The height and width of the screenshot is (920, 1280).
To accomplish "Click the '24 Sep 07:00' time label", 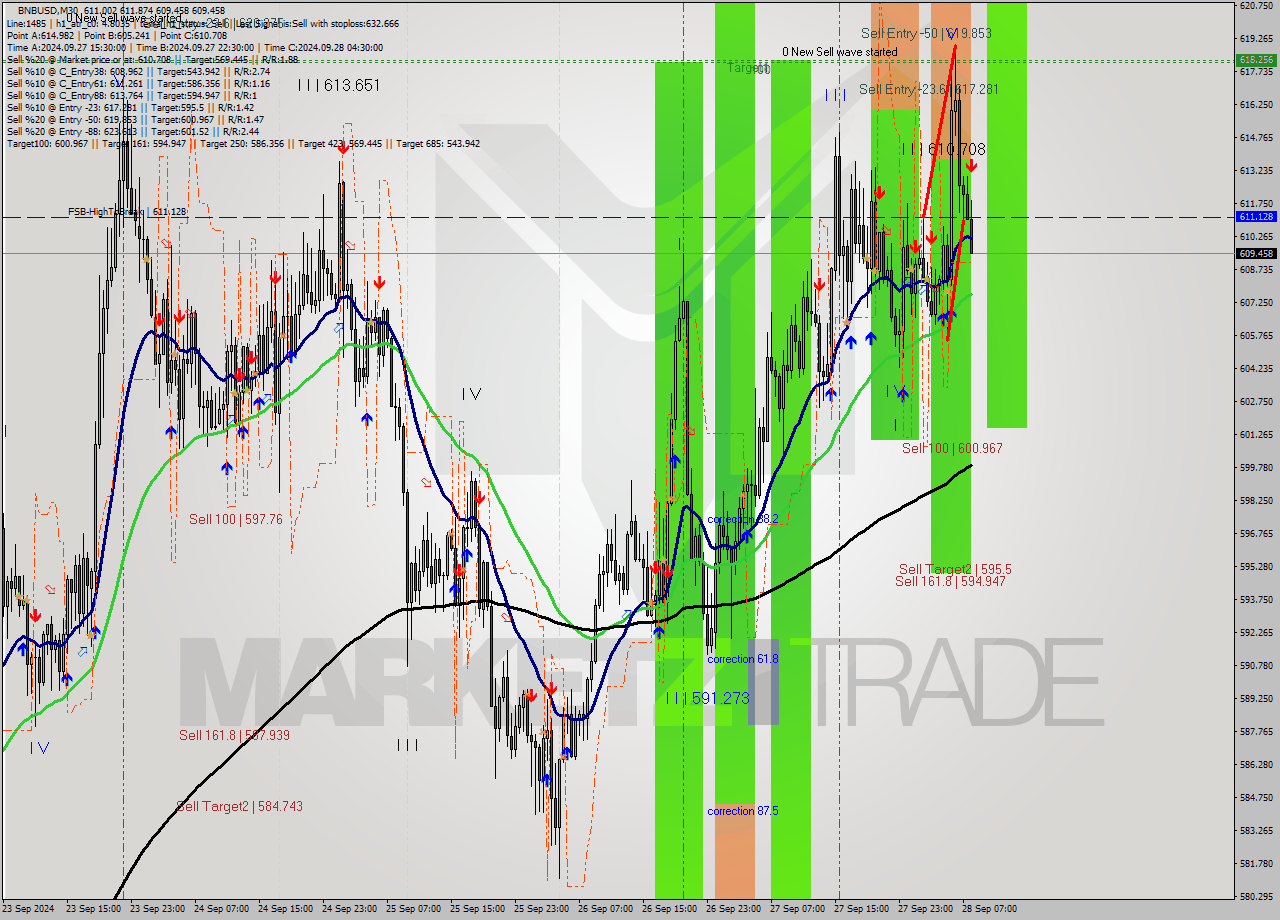I will point(221,909).
